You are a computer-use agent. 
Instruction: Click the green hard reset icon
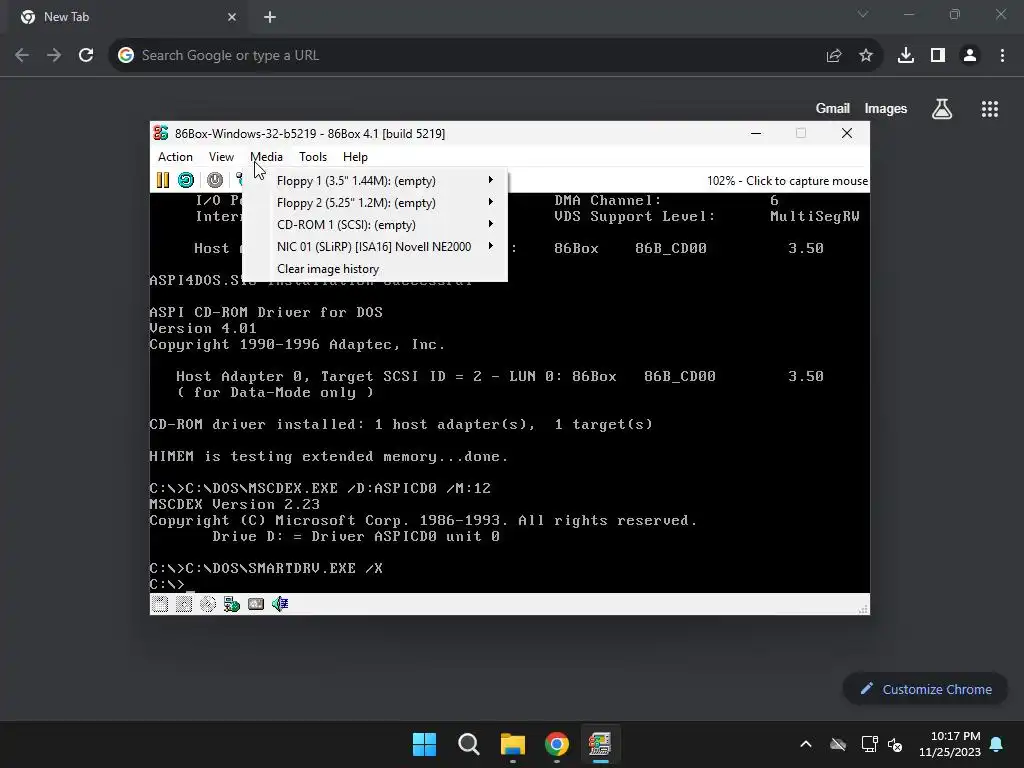click(x=186, y=180)
